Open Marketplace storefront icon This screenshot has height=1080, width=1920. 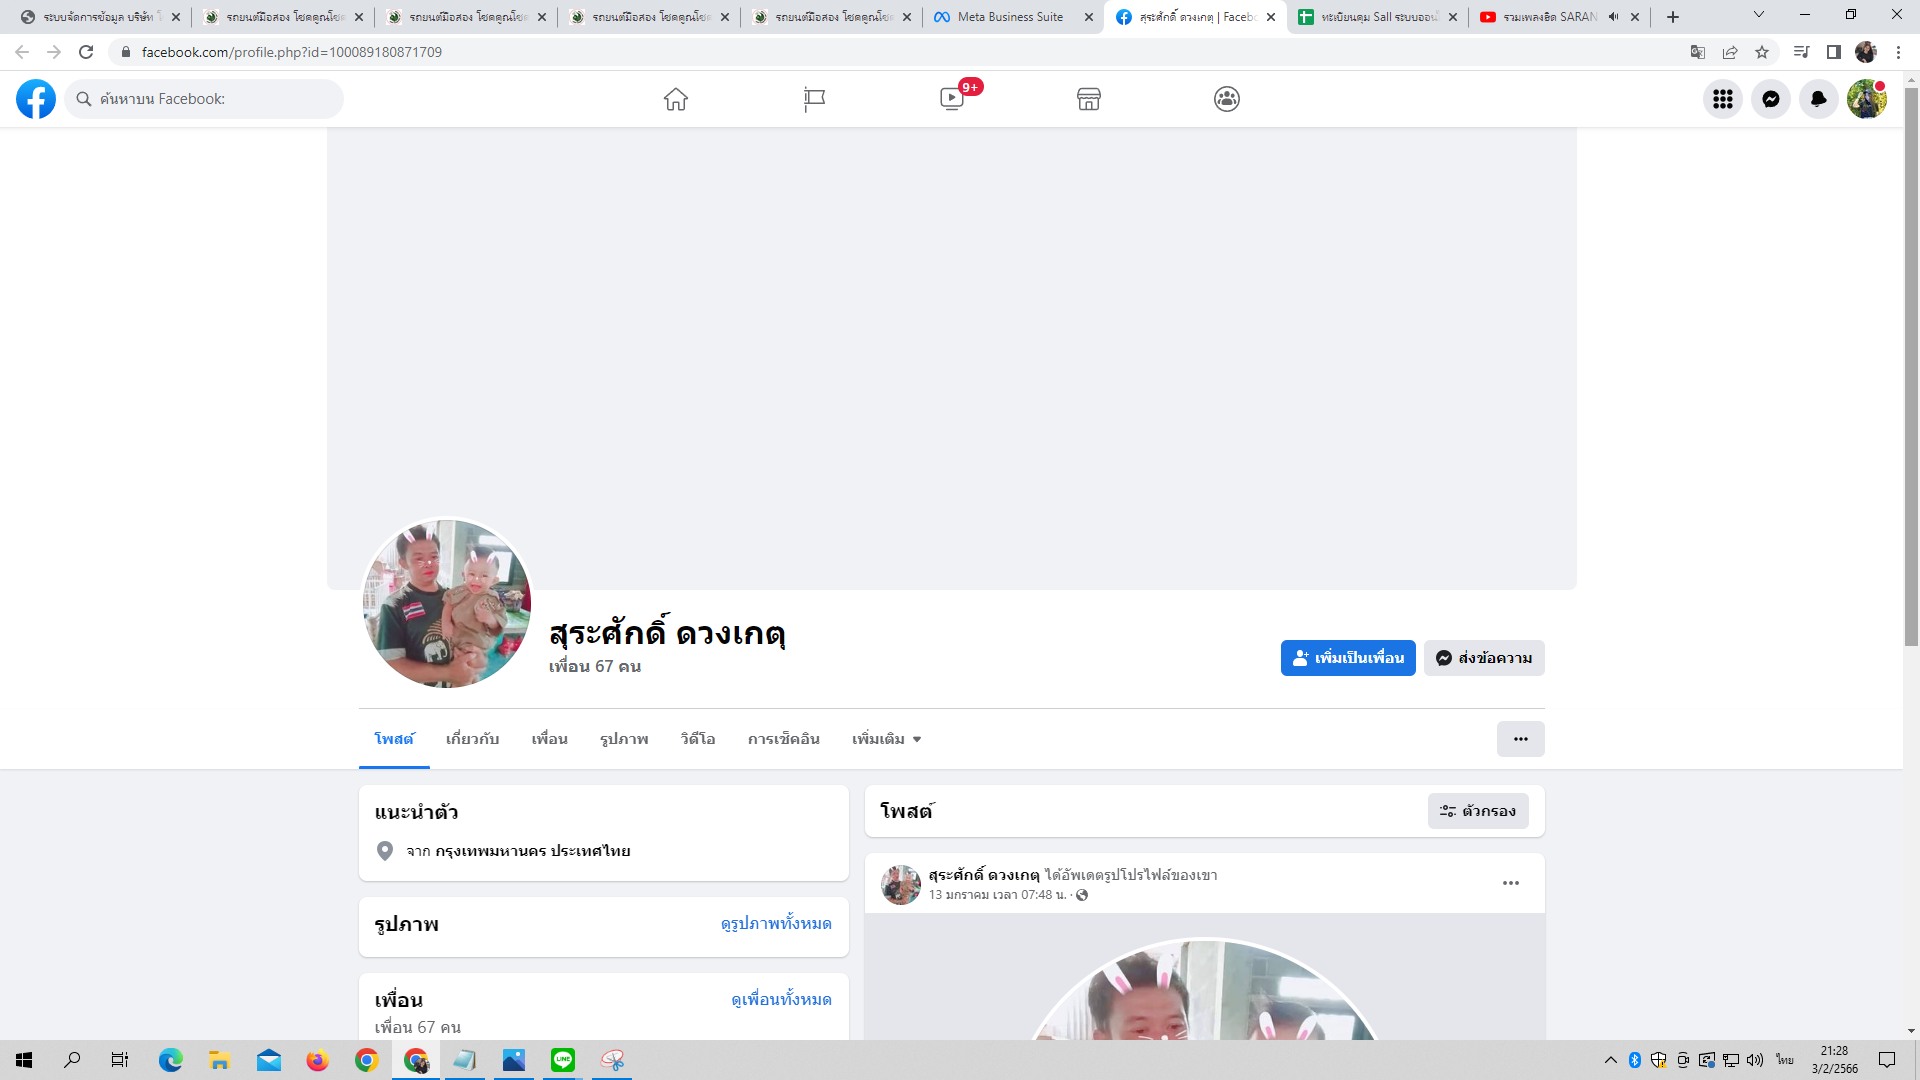1089,99
